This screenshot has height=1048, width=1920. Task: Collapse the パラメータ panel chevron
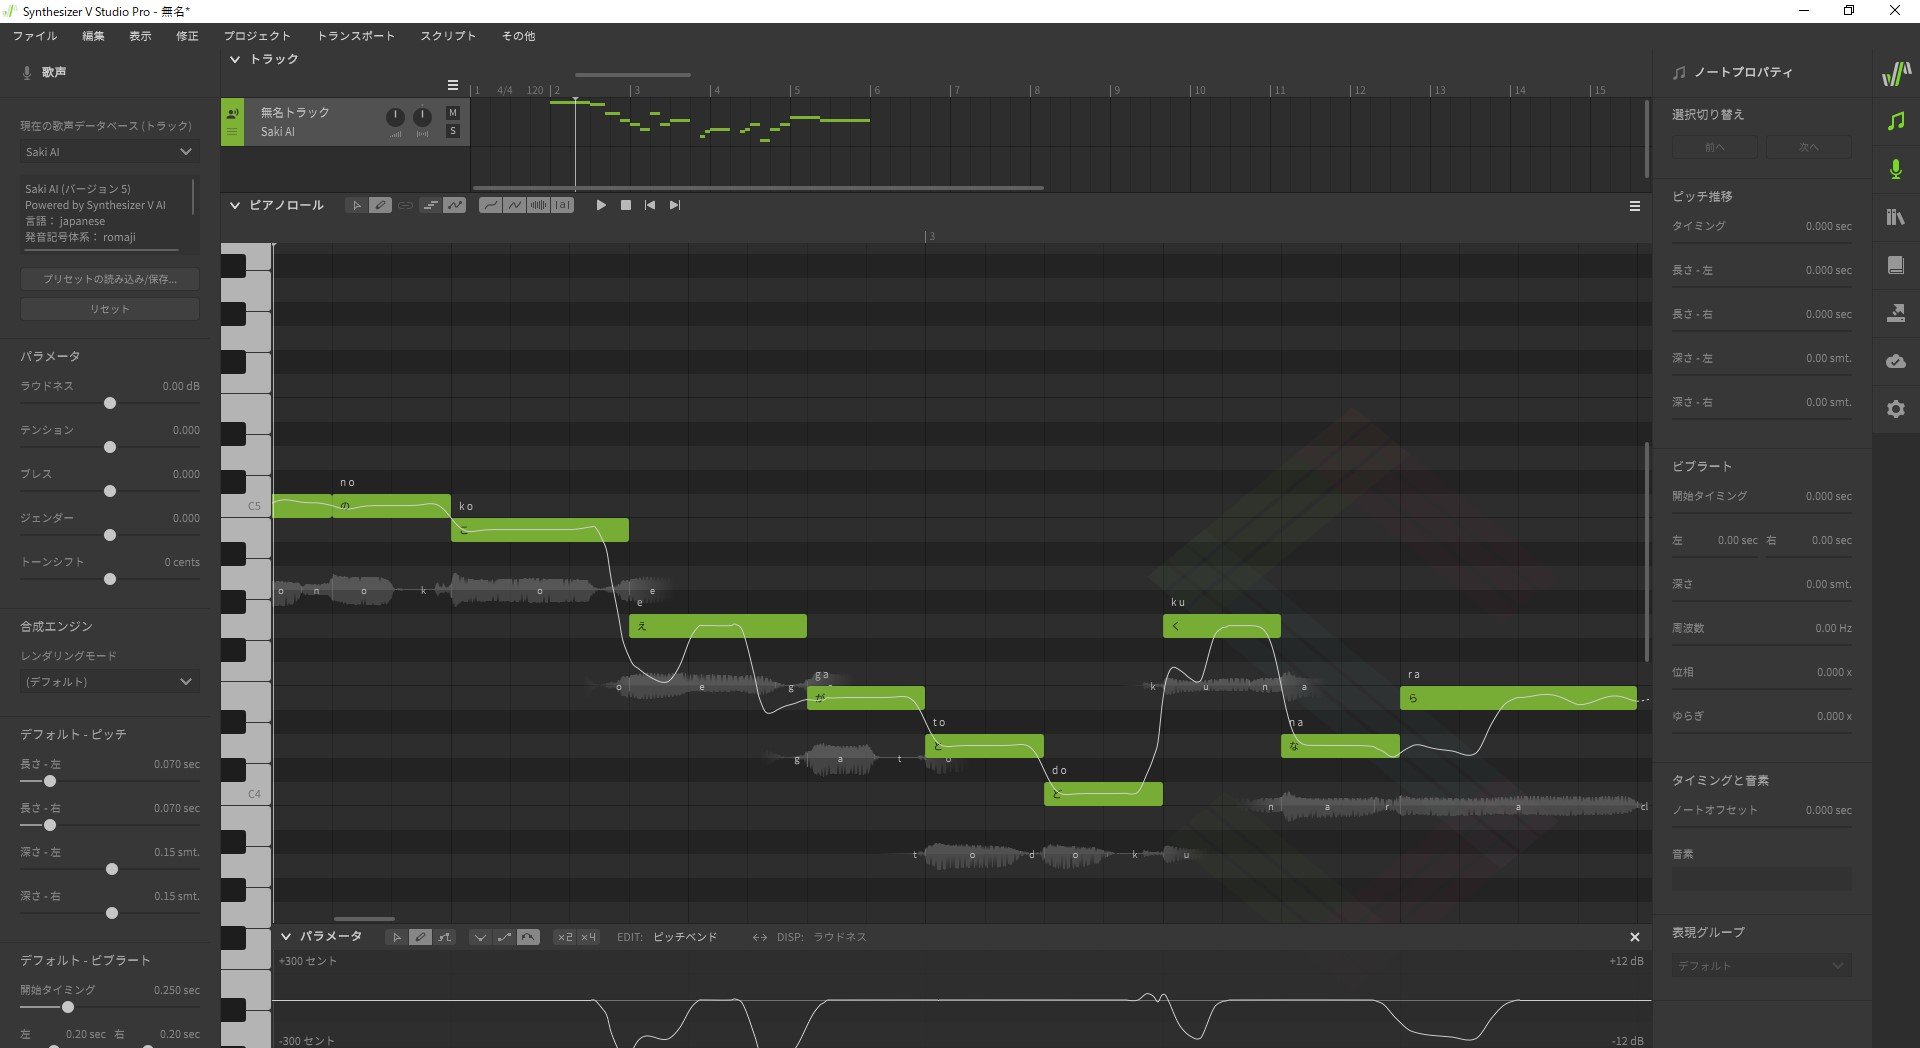tap(286, 937)
